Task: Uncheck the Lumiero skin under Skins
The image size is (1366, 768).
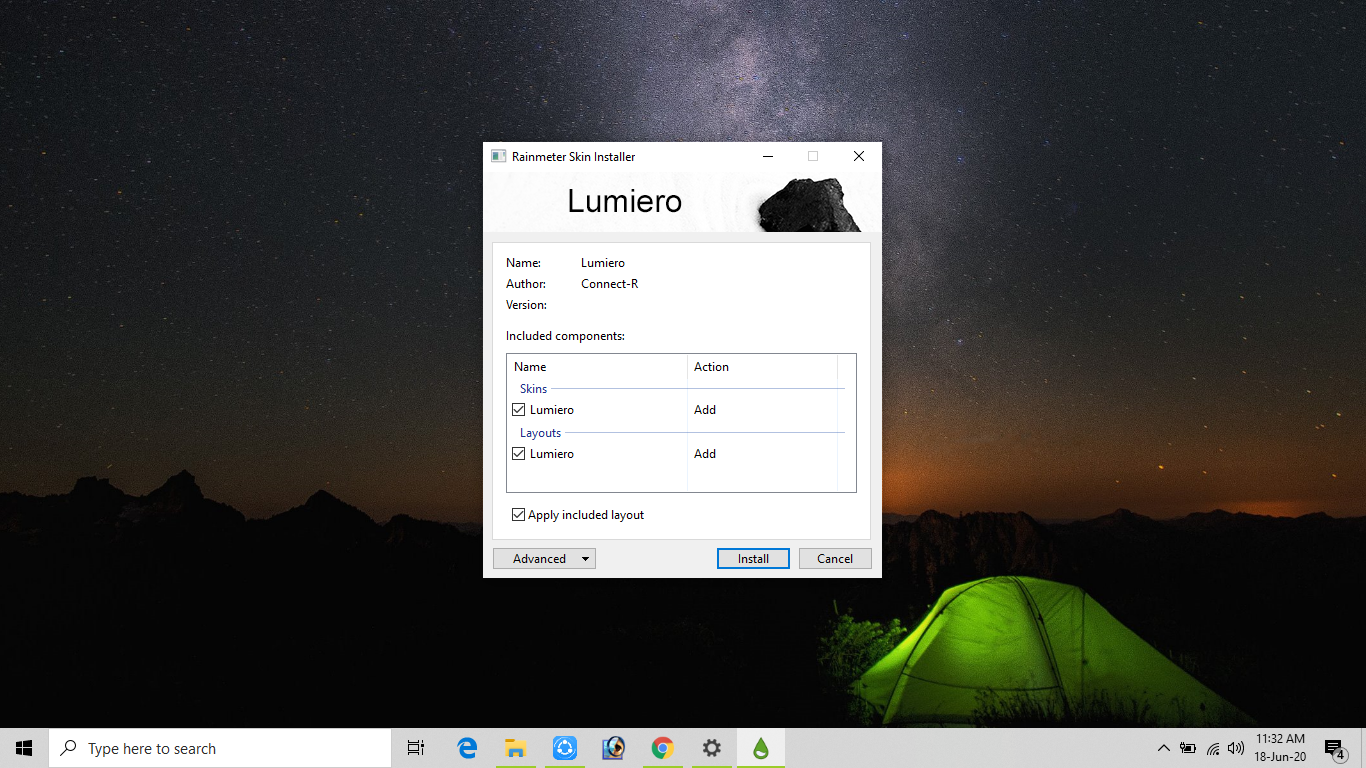Action: click(518, 409)
